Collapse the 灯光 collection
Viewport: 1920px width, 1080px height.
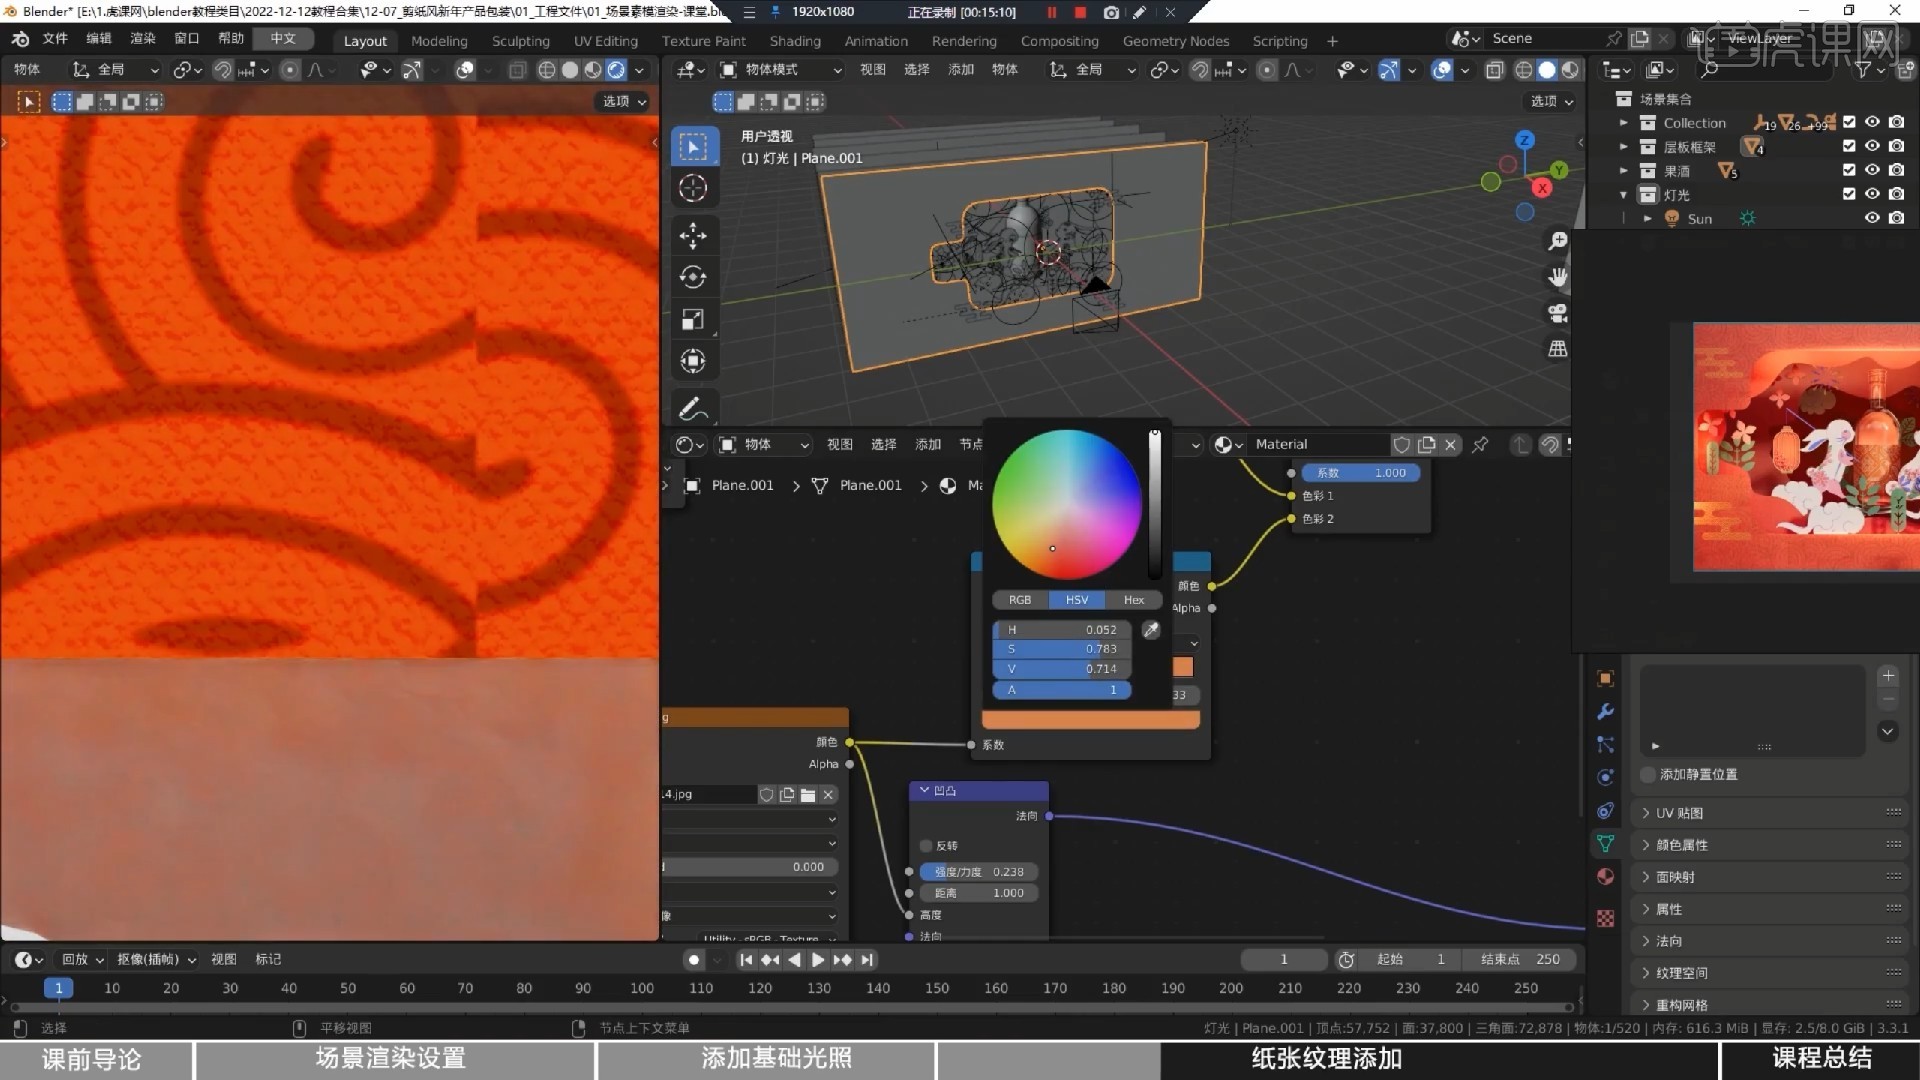point(1624,195)
